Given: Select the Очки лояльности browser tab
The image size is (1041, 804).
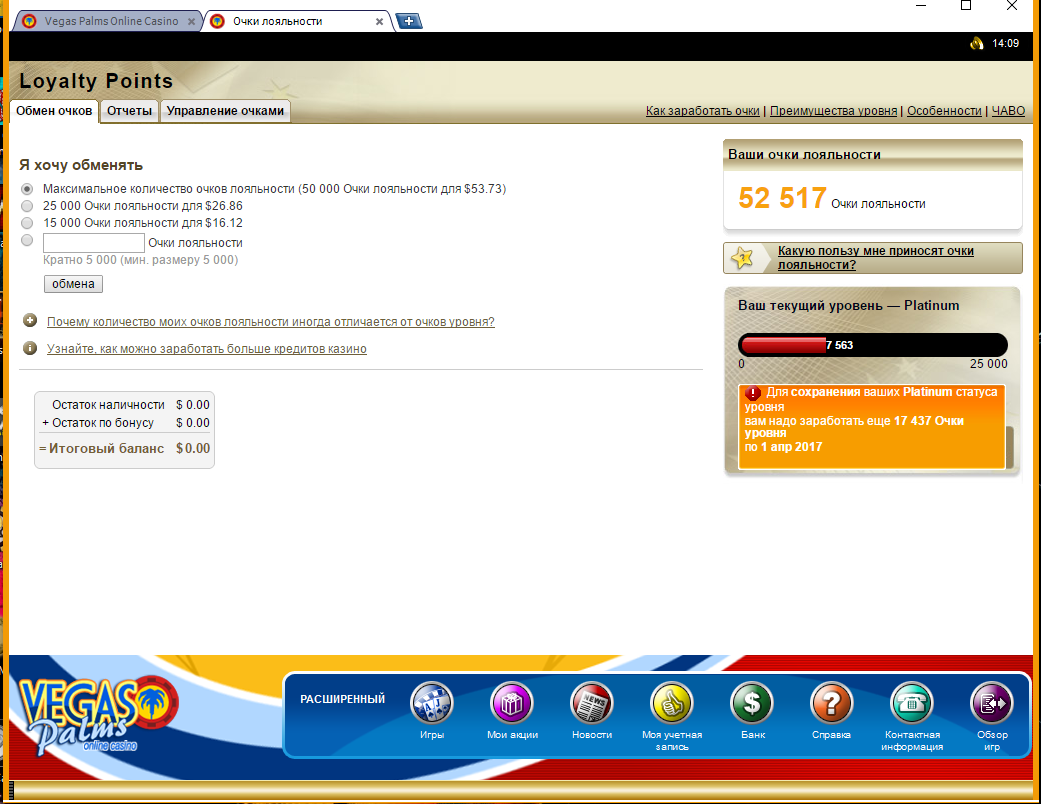Looking at the screenshot, I should [298, 21].
